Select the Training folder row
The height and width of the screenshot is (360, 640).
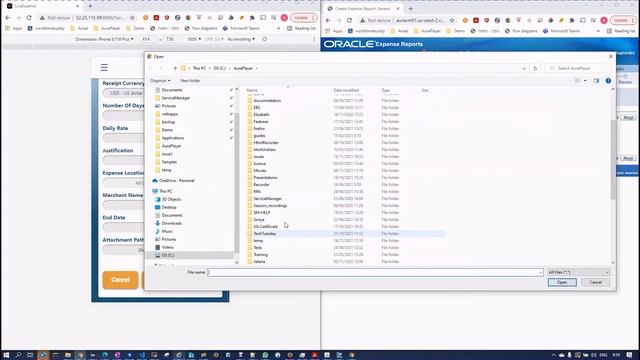pos(345,254)
